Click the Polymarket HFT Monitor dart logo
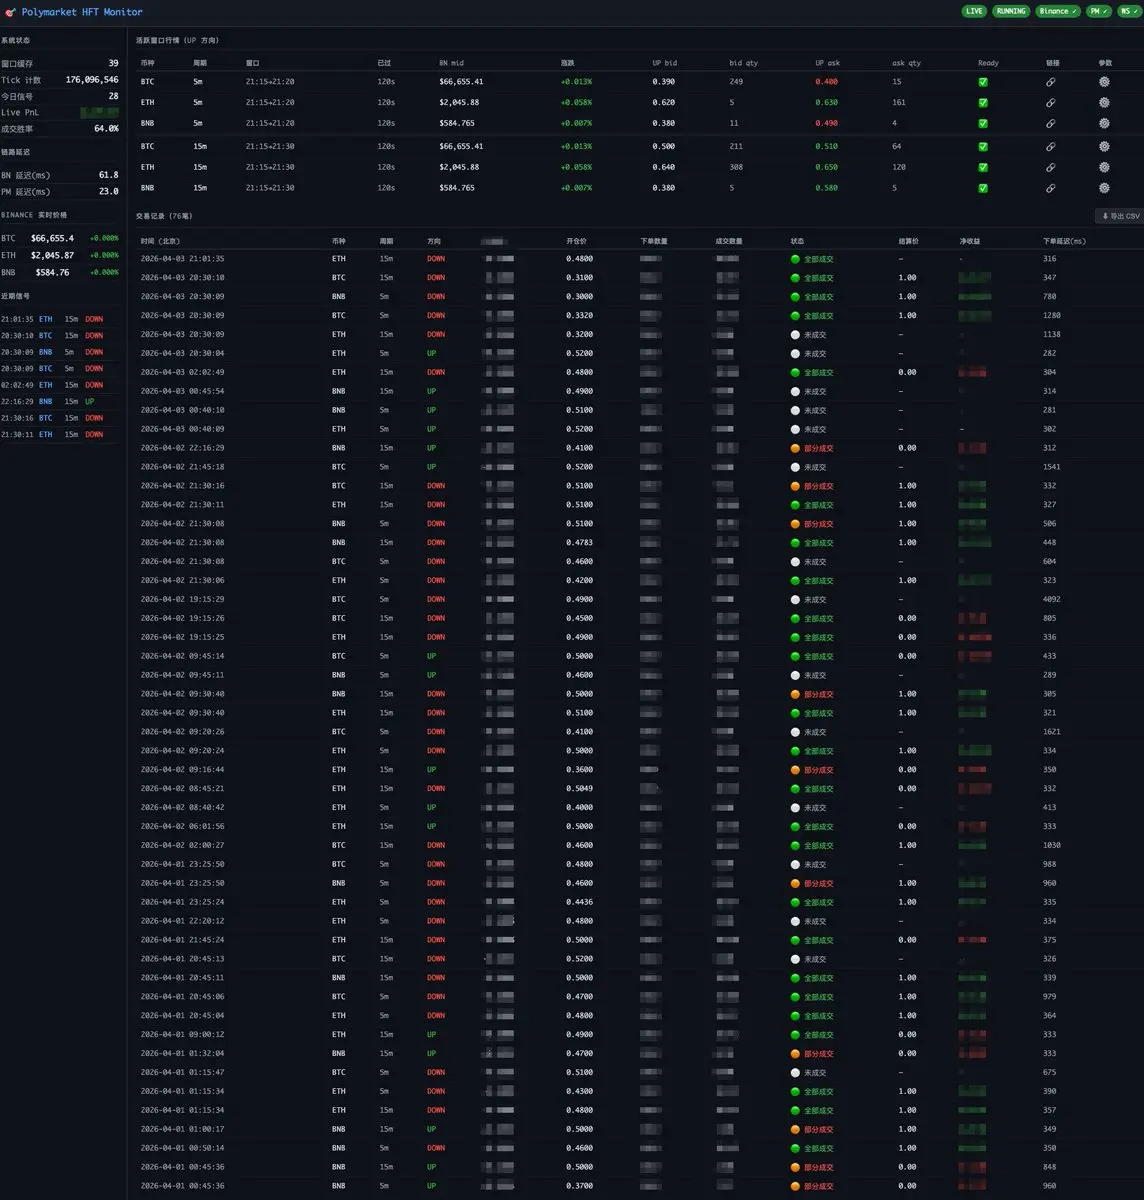The width and height of the screenshot is (1144, 1200). (x=11, y=12)
